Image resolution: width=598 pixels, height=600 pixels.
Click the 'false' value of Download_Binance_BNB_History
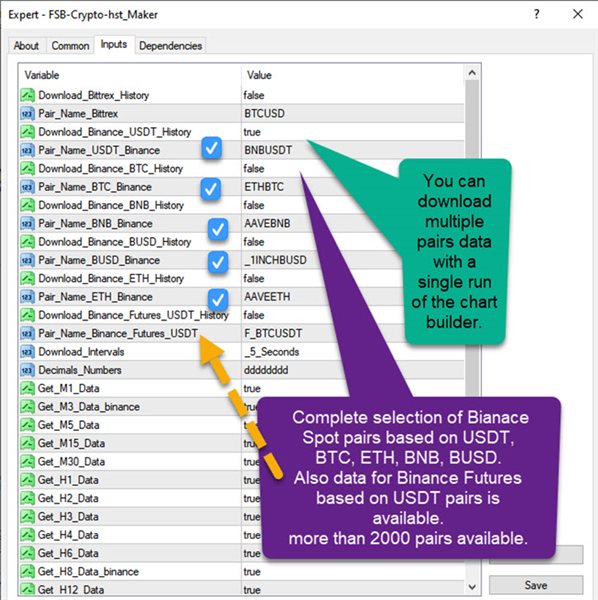pos(254,205)
